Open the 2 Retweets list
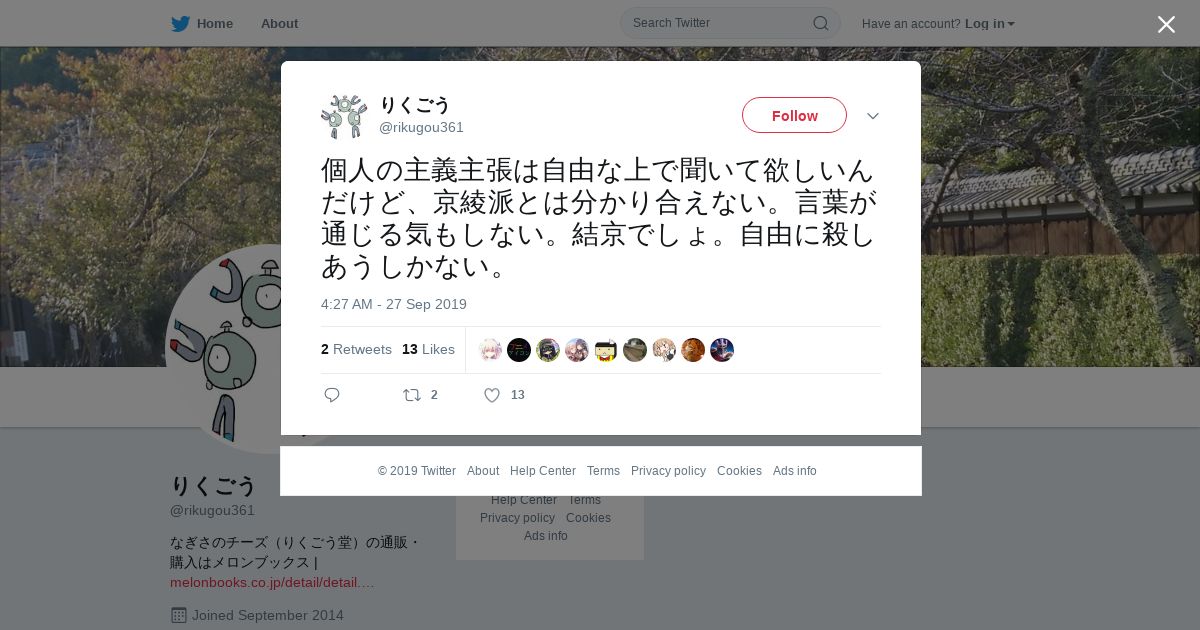Image resolution: width=1200 pixels, height=630 pixels. coord(356,349)
